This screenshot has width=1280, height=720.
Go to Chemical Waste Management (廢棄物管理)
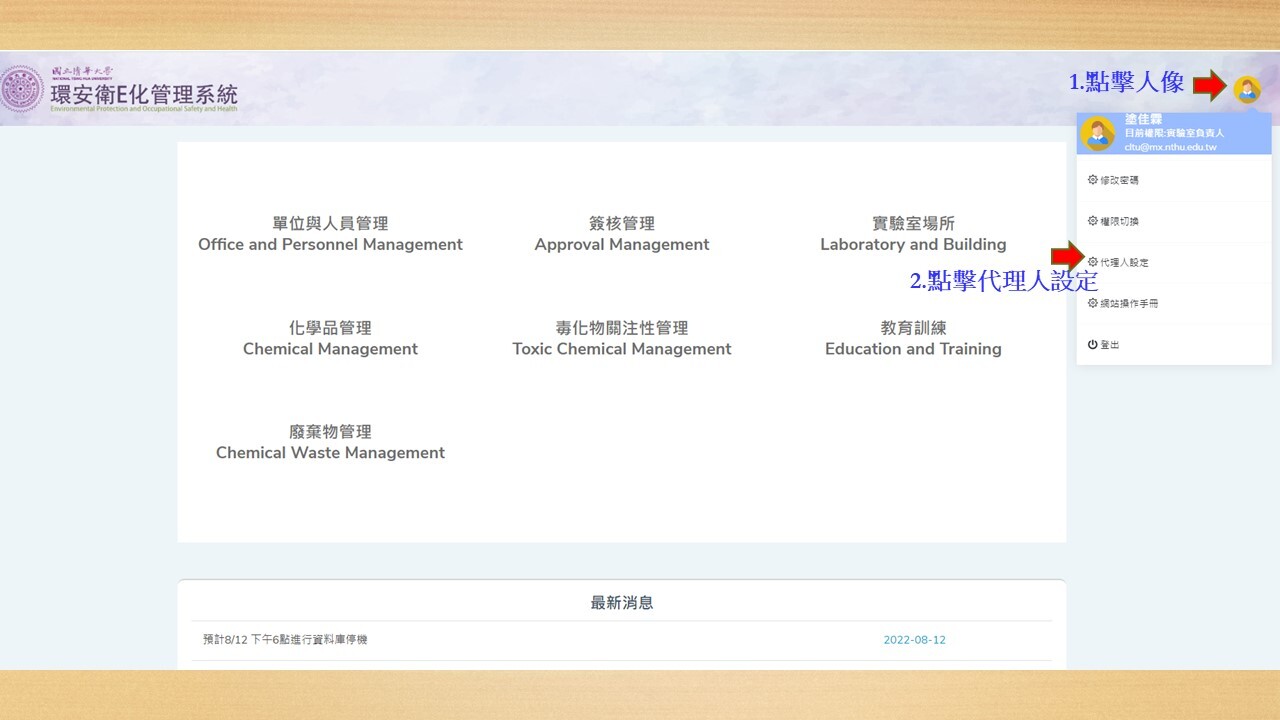pos(330,442)
